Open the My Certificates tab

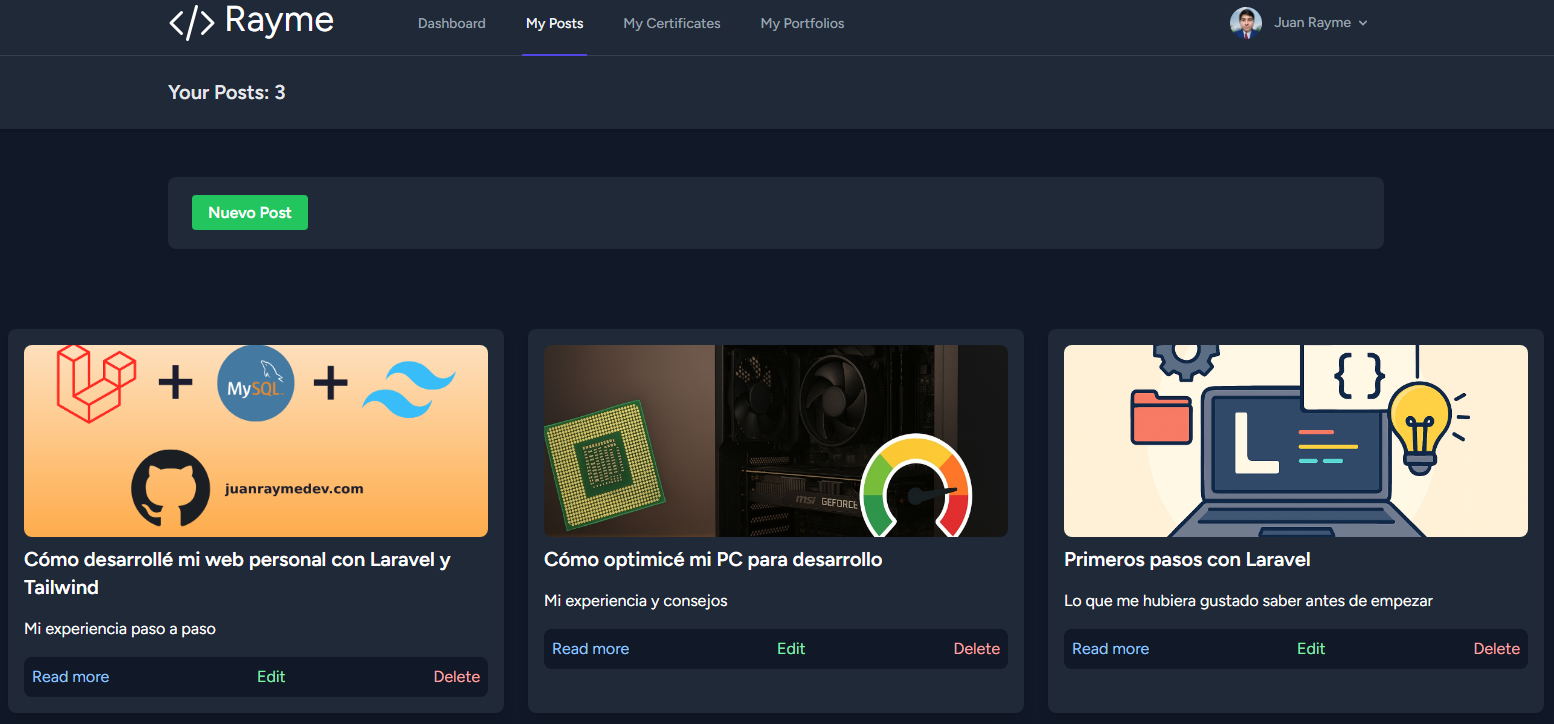[x=671, y=23]
